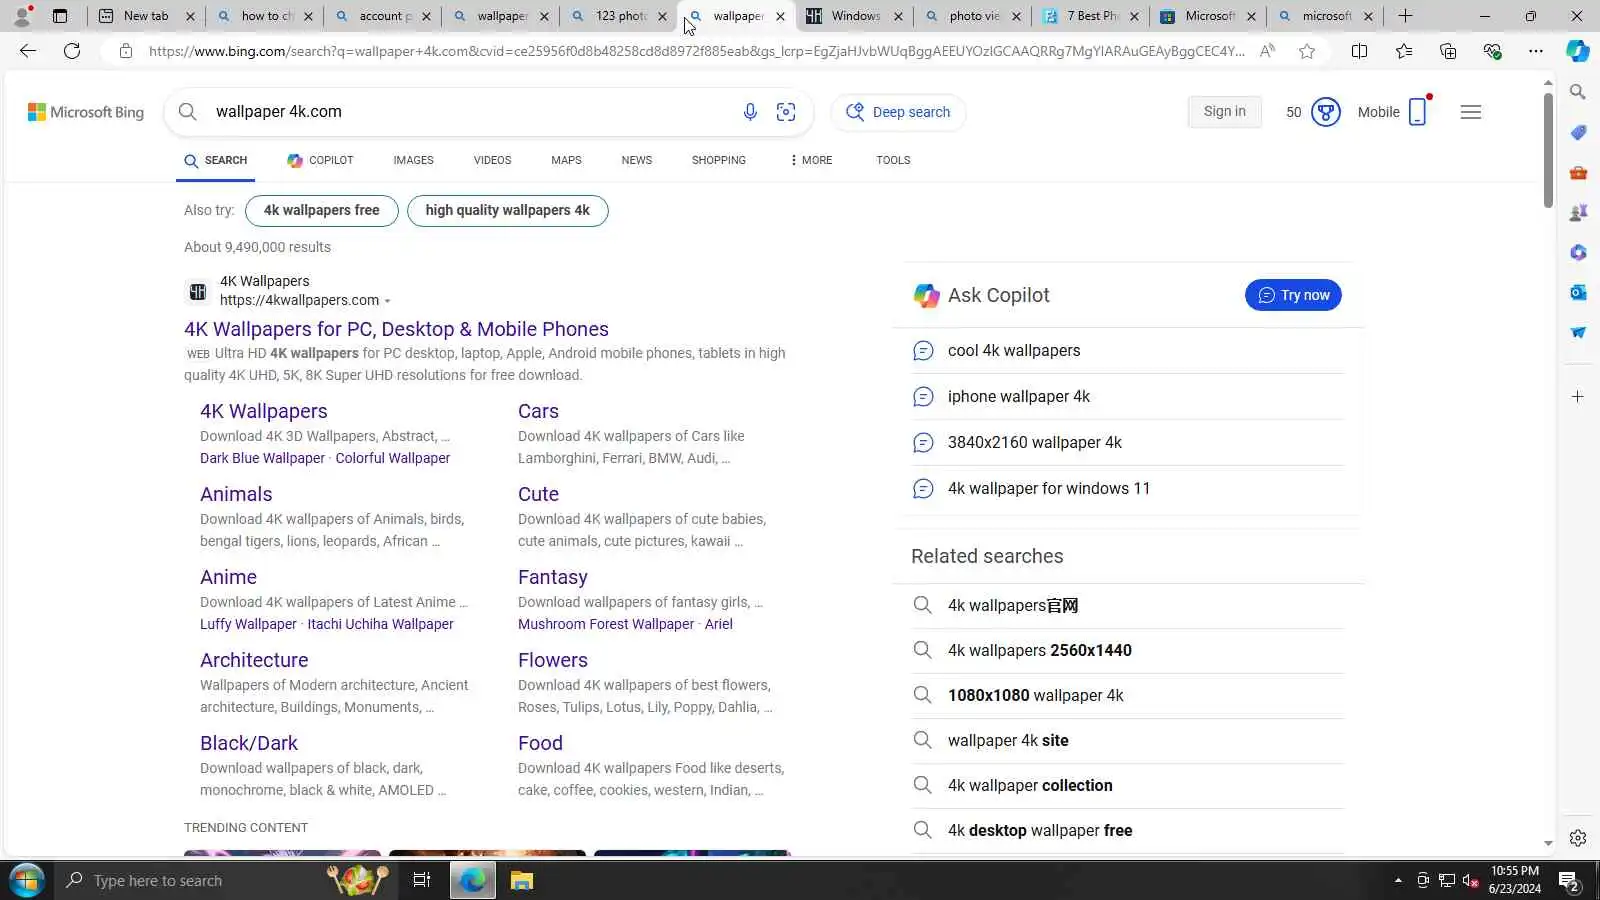The width and height of the screenshot is (1600, 900).
Task: Open Windows Start menu
Action: [x=26, y=880]
